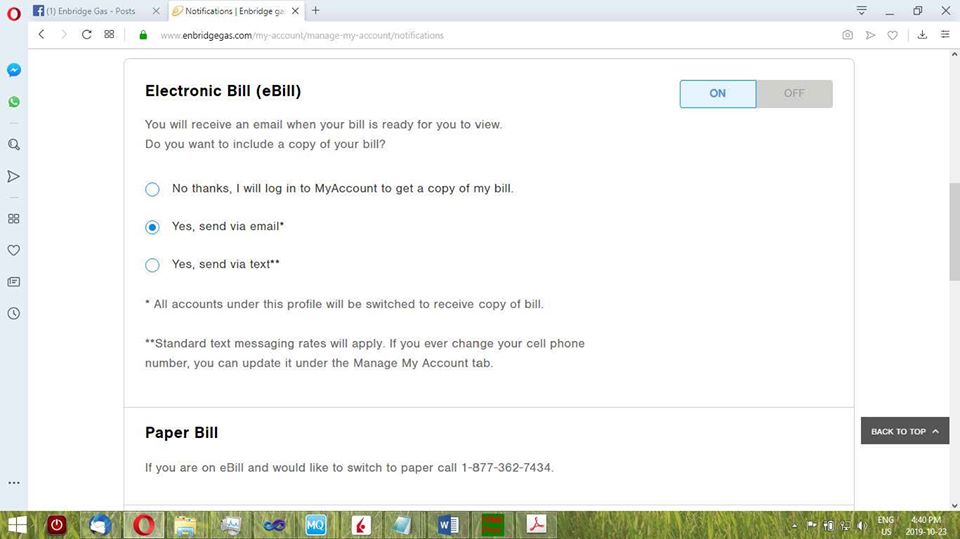Open a new browser tab
Viewport: 960px width, 539px height.
pos(316,10)
